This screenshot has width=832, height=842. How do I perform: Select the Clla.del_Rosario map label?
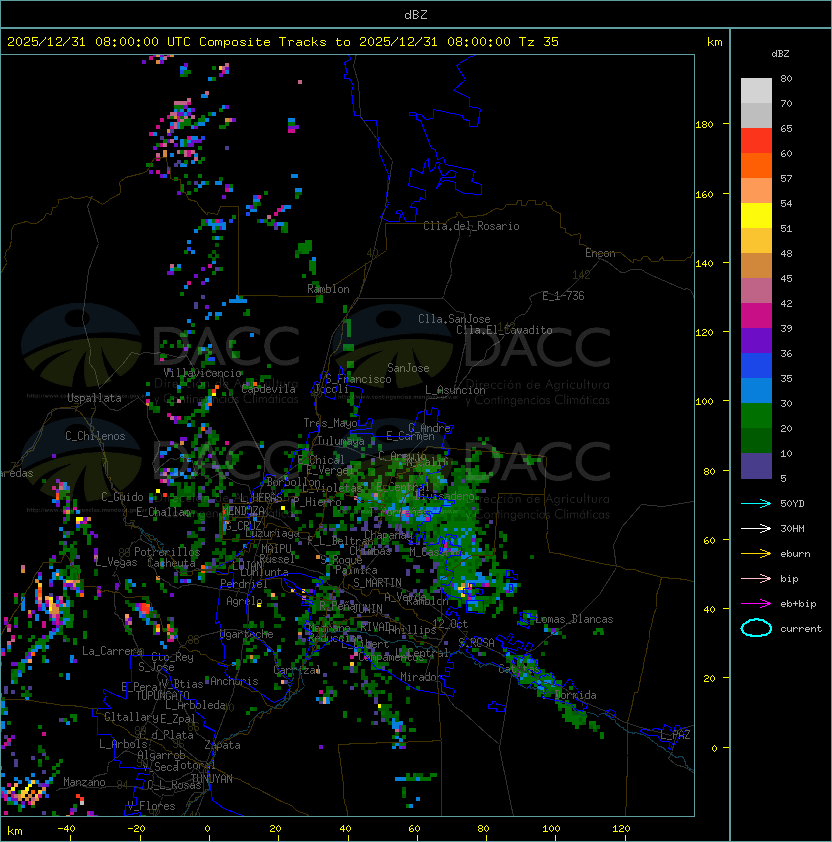coord(471,226)
